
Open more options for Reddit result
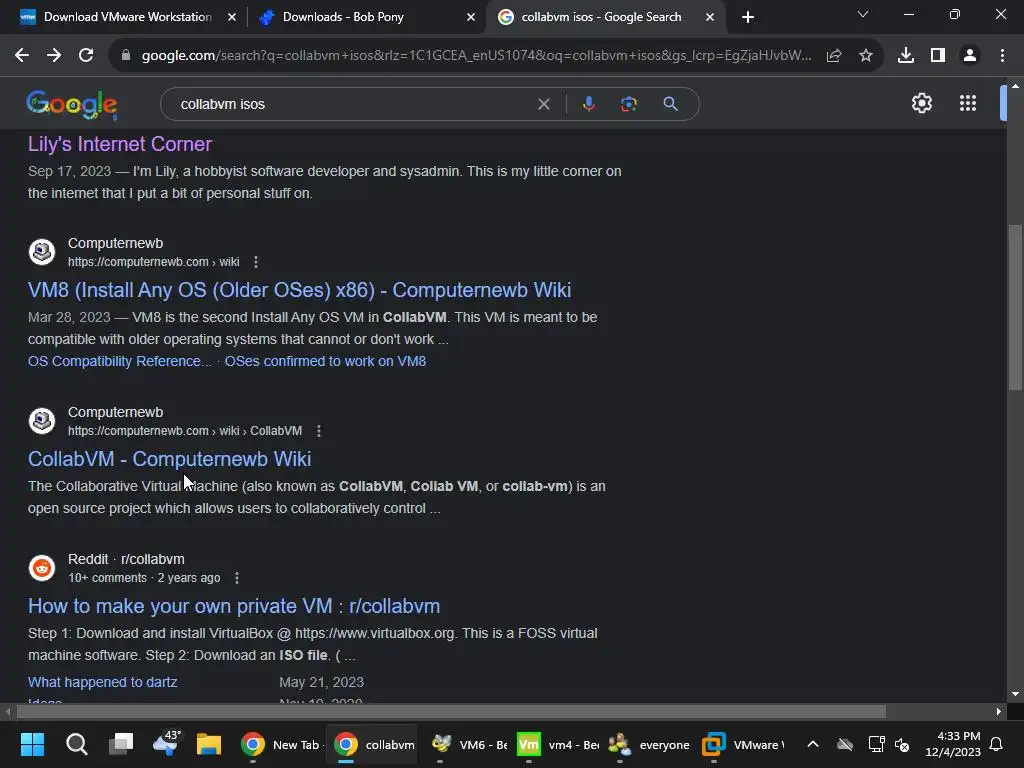point(237,578)
